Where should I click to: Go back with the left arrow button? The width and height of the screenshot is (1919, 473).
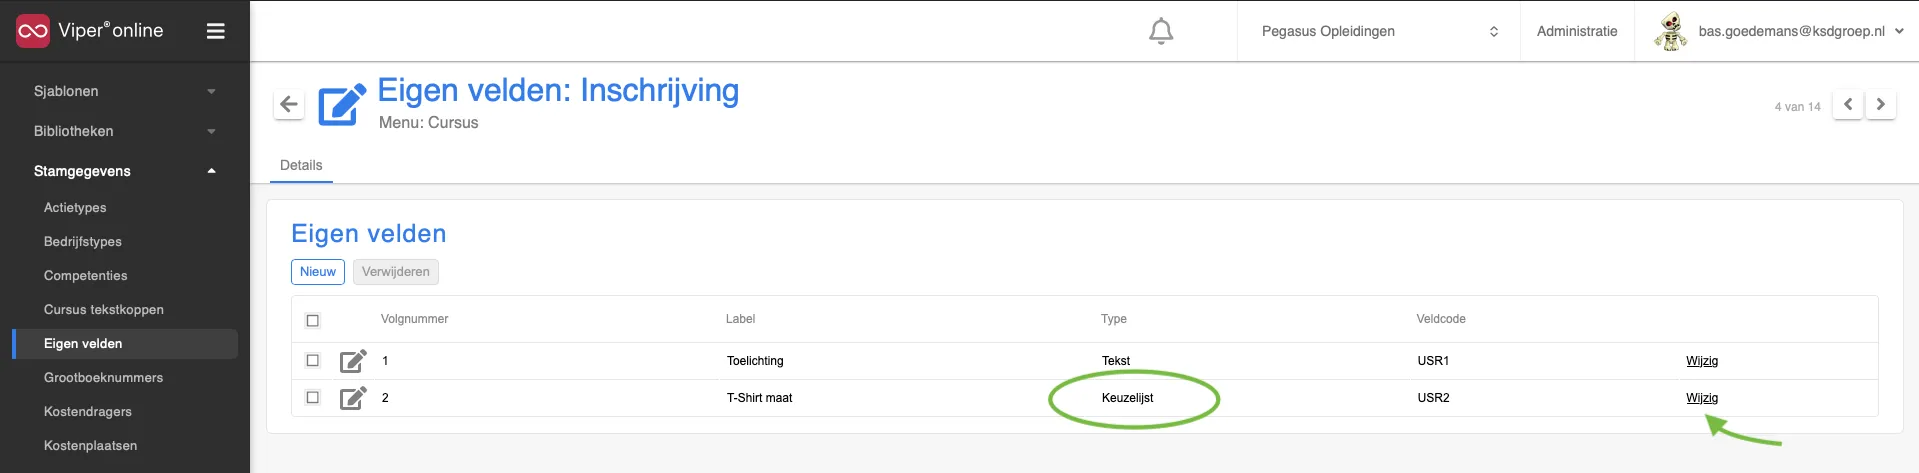[289, 104]
